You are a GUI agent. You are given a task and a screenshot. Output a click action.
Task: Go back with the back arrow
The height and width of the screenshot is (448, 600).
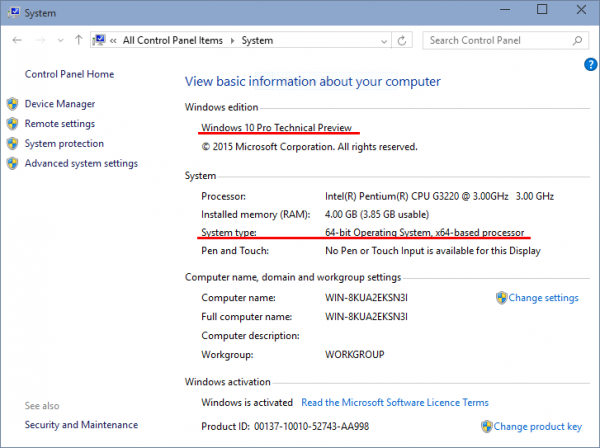17,40
